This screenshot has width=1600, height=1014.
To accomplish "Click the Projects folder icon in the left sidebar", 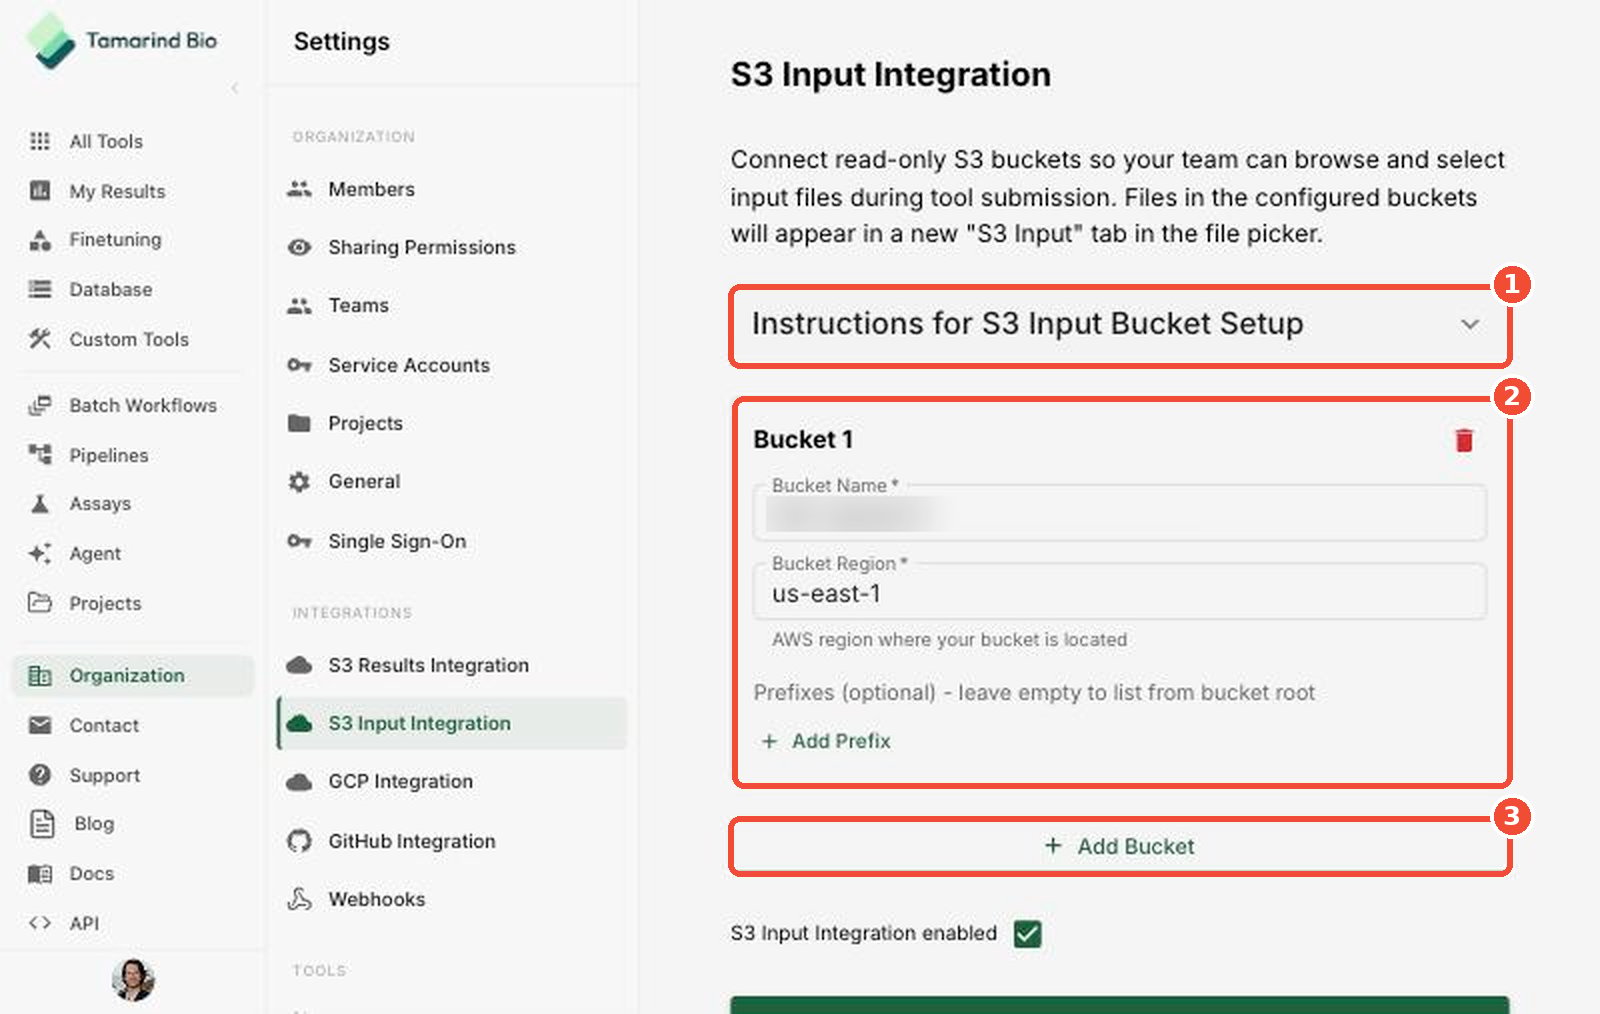I will pos(40,603).
